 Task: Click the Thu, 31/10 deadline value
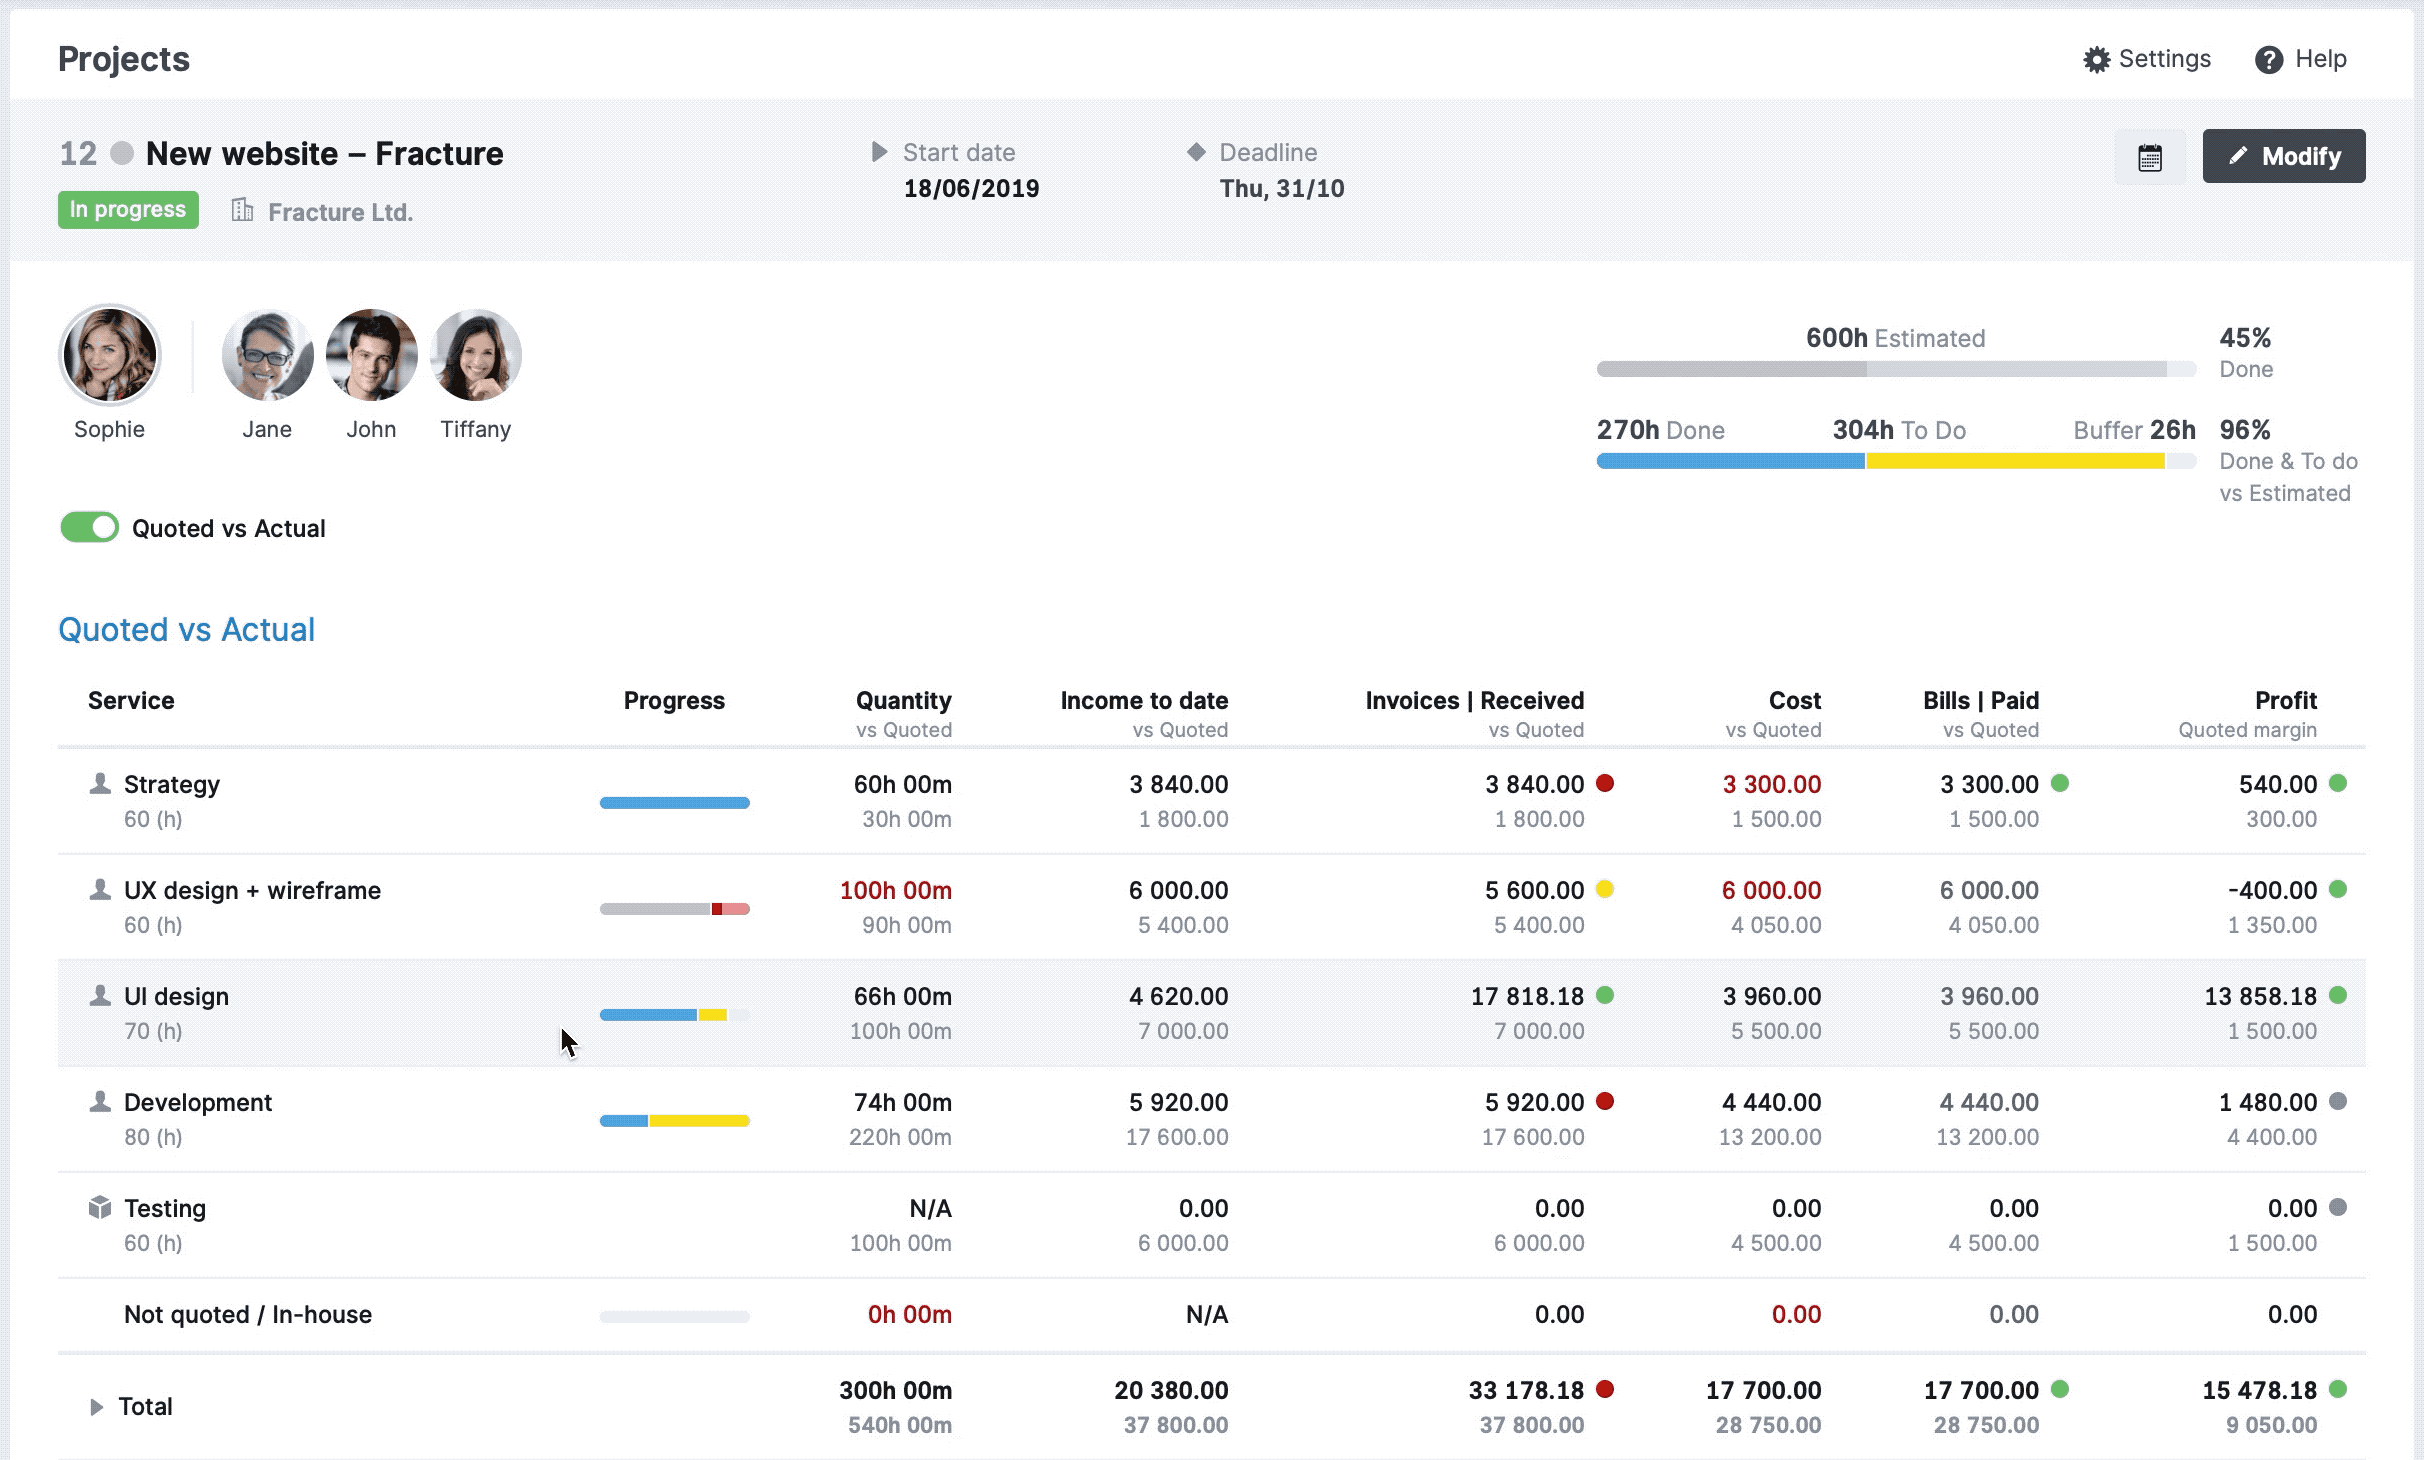point(1282,188)
